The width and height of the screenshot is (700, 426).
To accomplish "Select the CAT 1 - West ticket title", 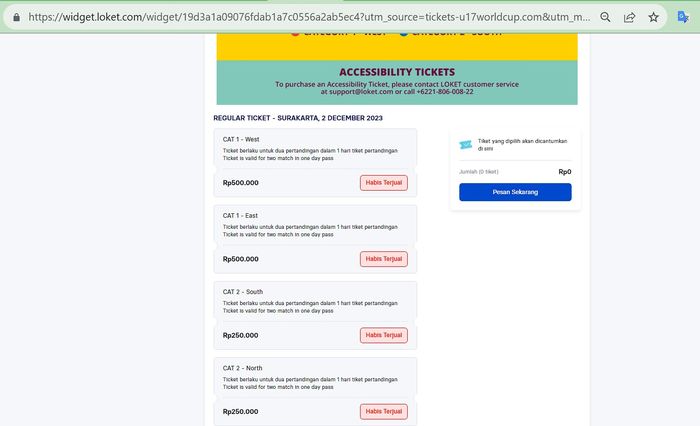I will (x=241, y=139).
